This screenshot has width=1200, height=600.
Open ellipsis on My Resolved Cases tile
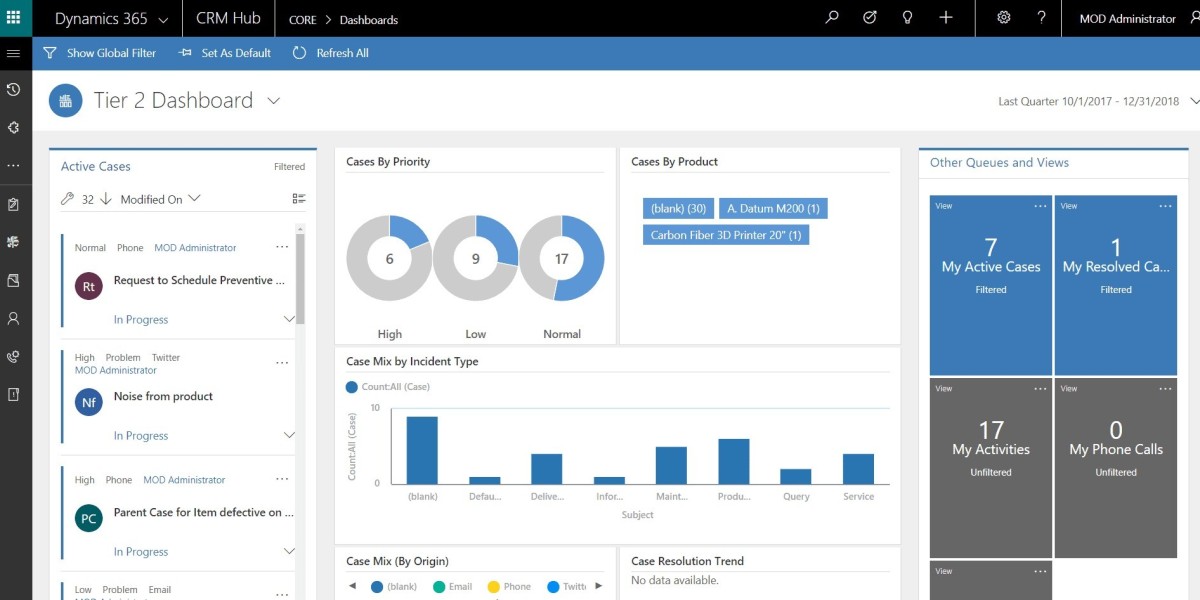[x=1166, y=206]
